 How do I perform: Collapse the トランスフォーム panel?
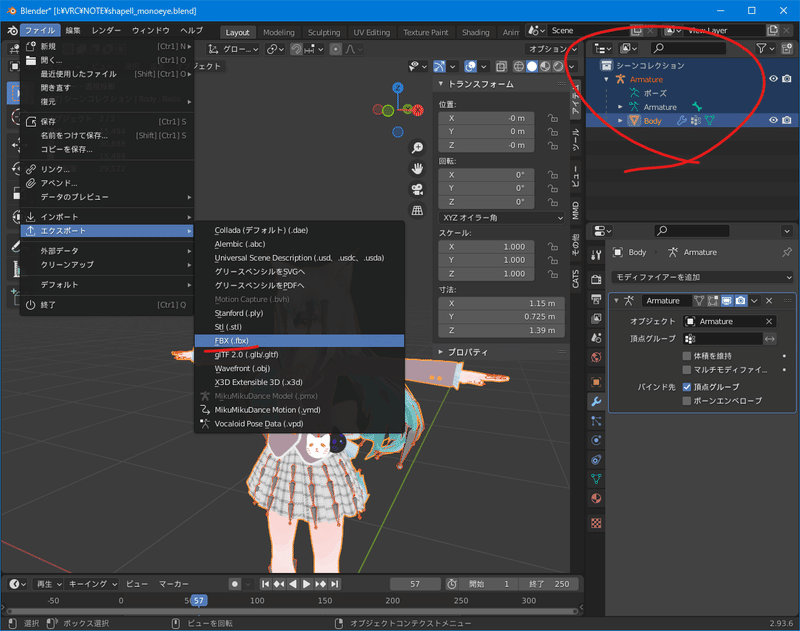pos(441,84)
